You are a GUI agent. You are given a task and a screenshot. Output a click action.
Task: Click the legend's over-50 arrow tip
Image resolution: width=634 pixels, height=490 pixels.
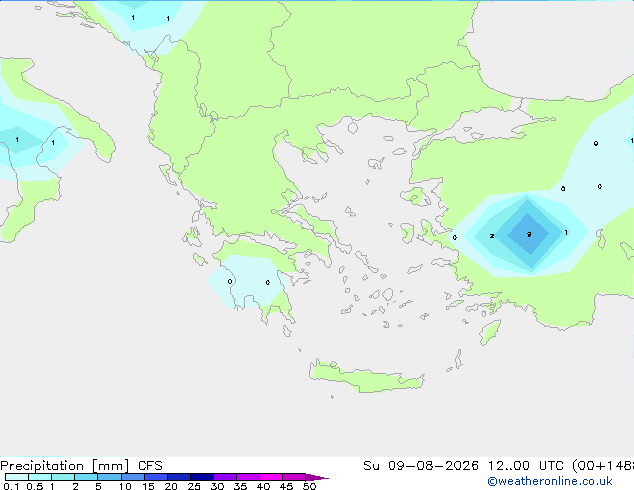pos(317,477)
